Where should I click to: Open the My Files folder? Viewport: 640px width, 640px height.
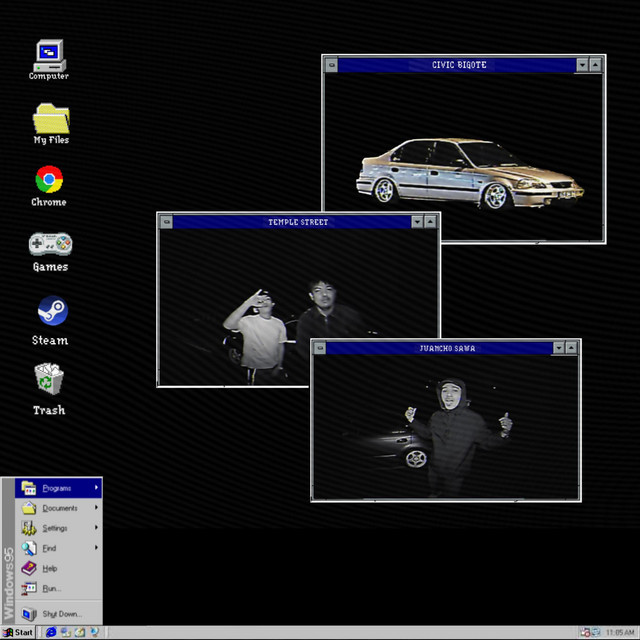[x=50, y=118]
